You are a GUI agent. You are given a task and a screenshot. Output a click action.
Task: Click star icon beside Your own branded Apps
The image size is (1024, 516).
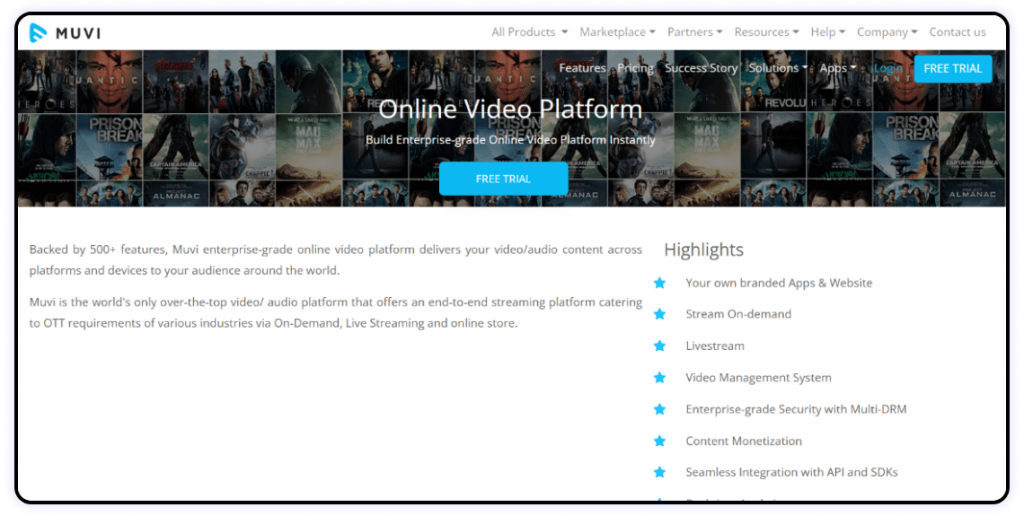pyautogui.click(x=660, y=283)
